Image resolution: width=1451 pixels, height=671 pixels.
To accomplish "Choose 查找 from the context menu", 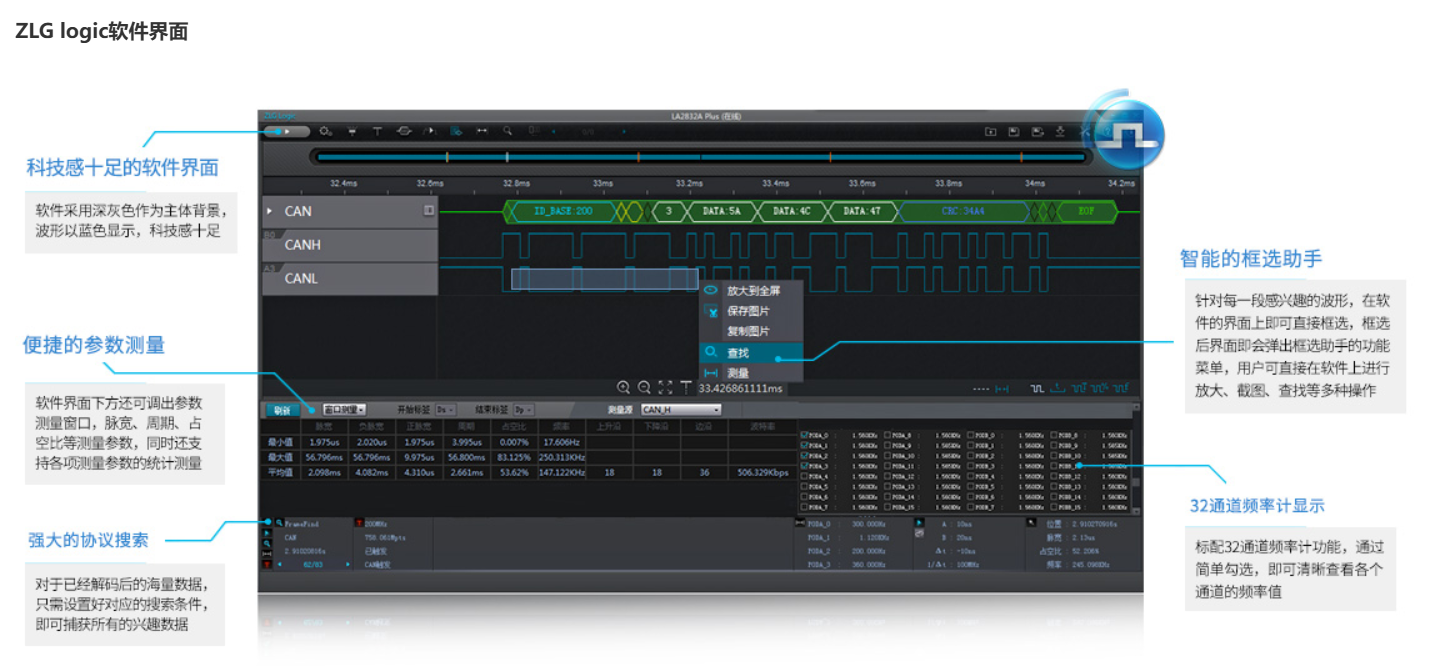I will [752, 353].
